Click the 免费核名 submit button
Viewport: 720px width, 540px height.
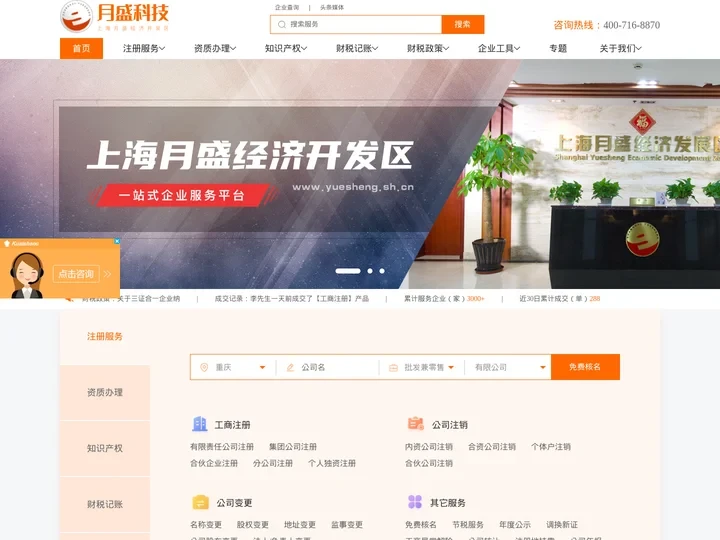coord(585,367)
